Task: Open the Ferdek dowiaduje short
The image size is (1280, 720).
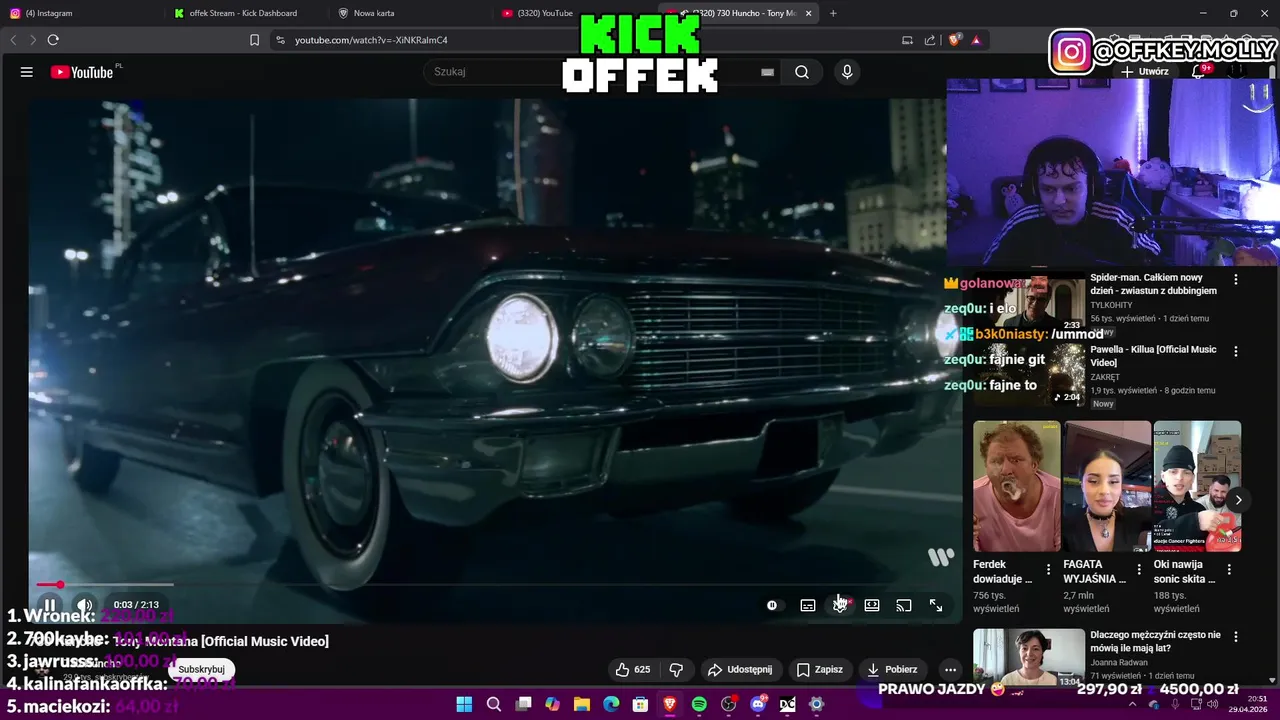Action: click(1016, 486)
